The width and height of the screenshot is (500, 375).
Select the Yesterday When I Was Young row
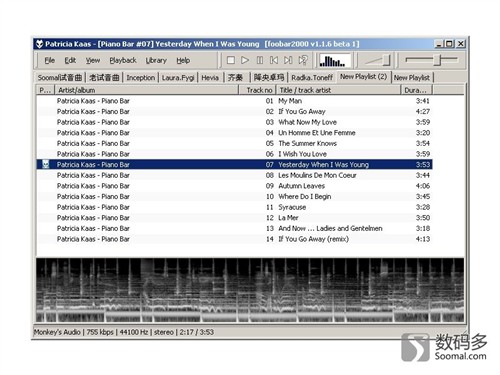tap(234, 164)
